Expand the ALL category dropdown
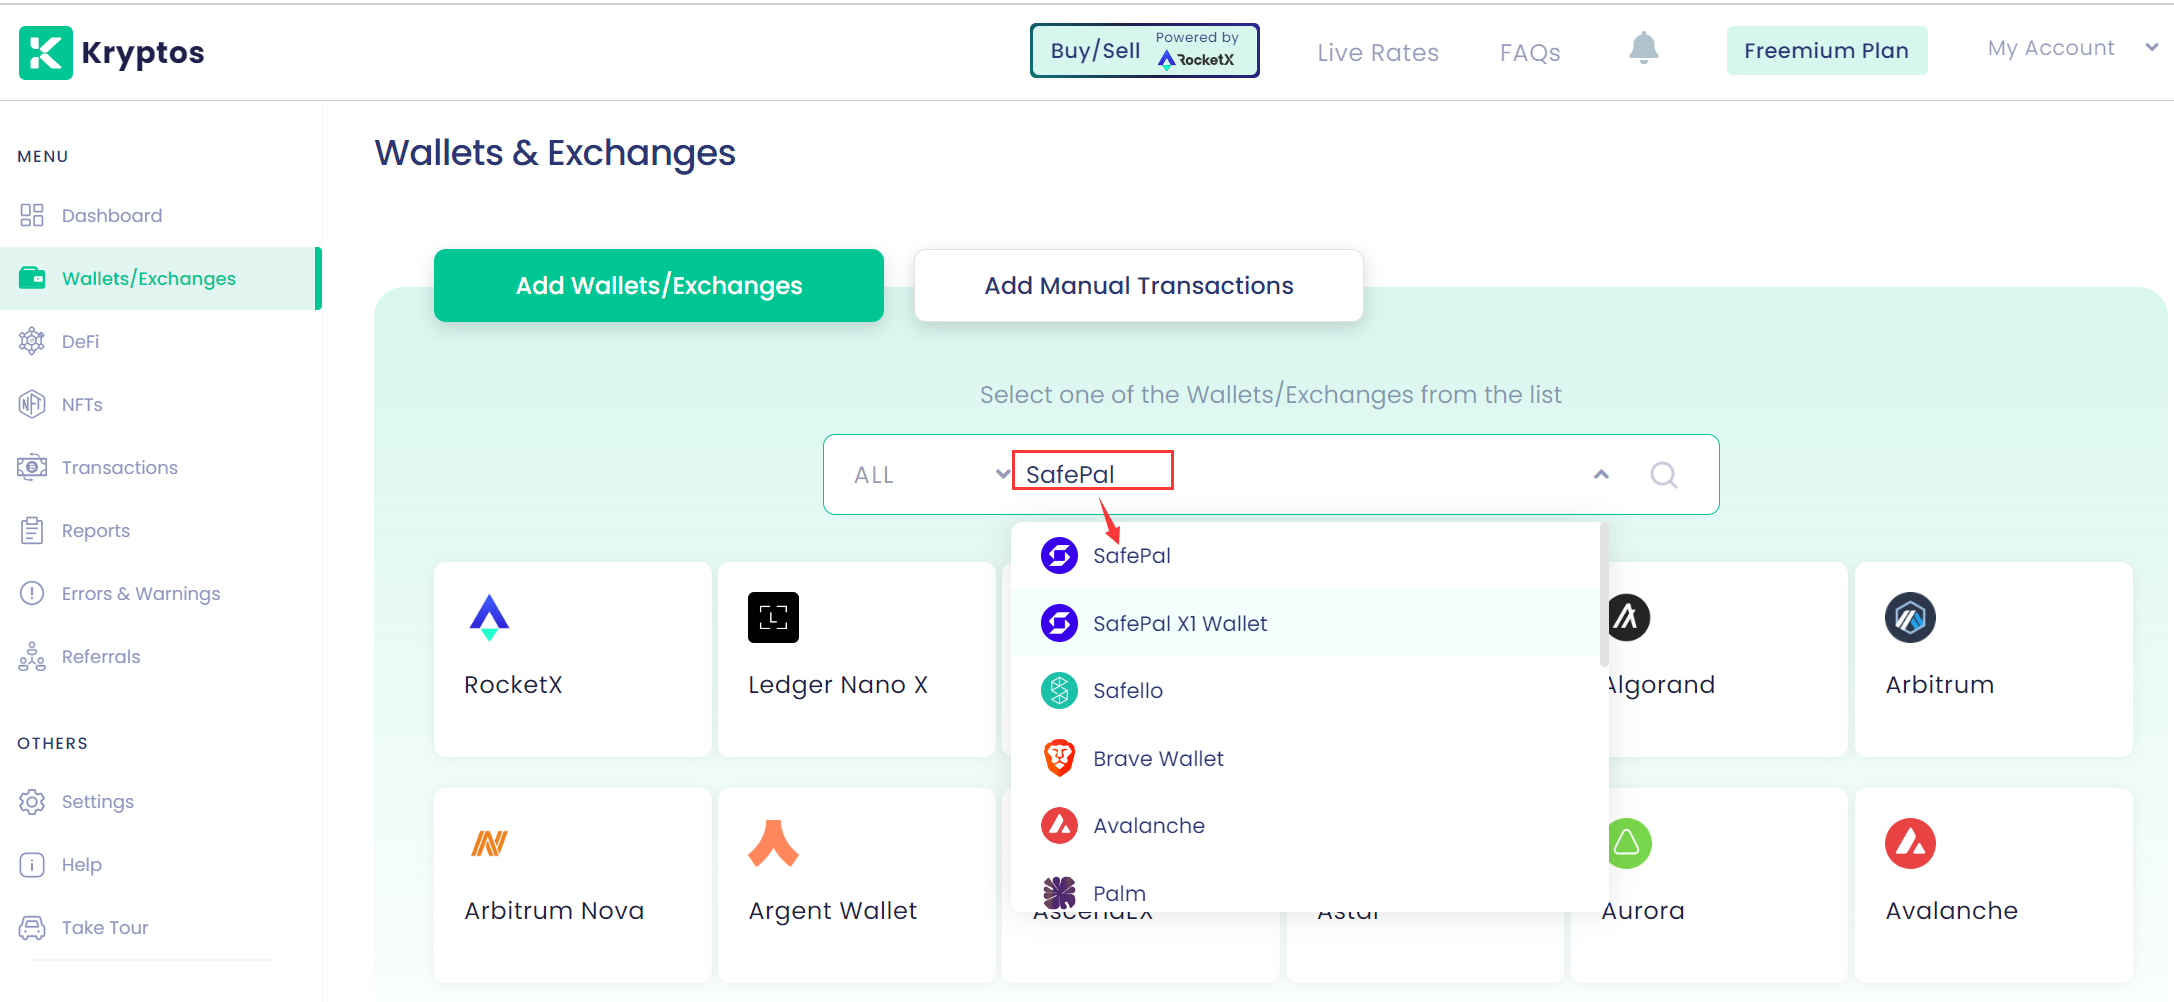 coord(931,475)
